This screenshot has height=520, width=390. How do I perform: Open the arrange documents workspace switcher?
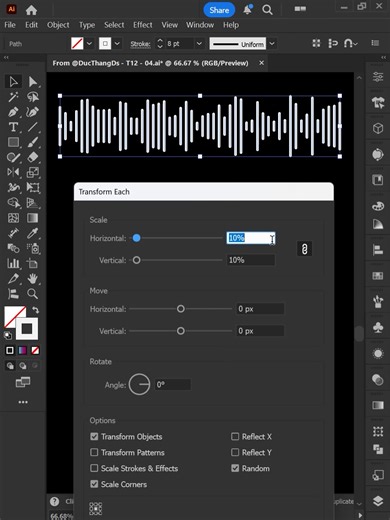coord(300,9)
